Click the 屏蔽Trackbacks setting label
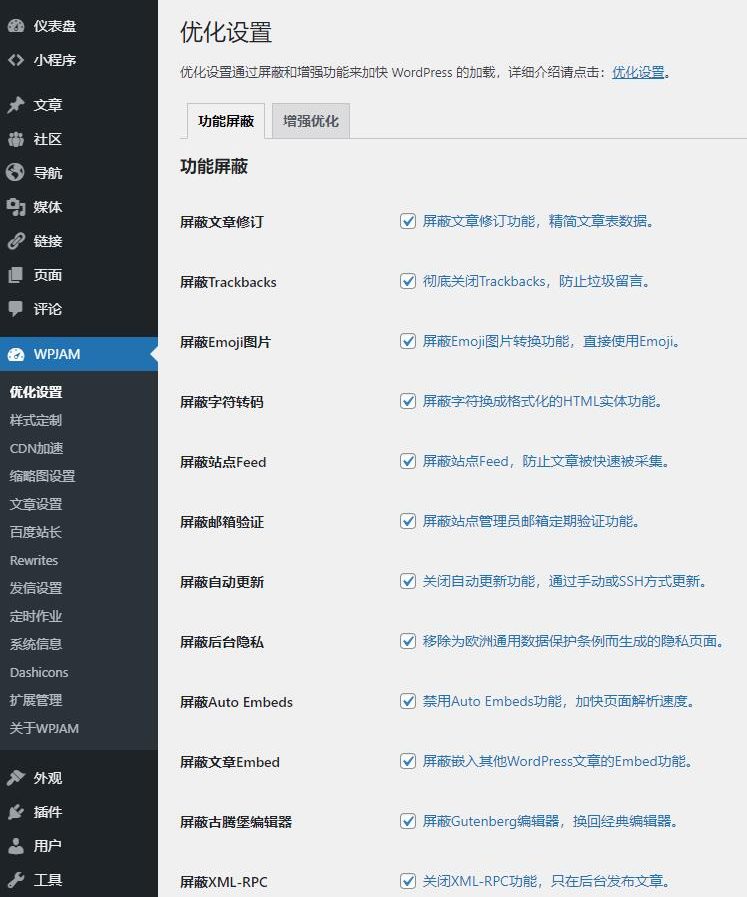The image size is (747, 897). [228, 282]
